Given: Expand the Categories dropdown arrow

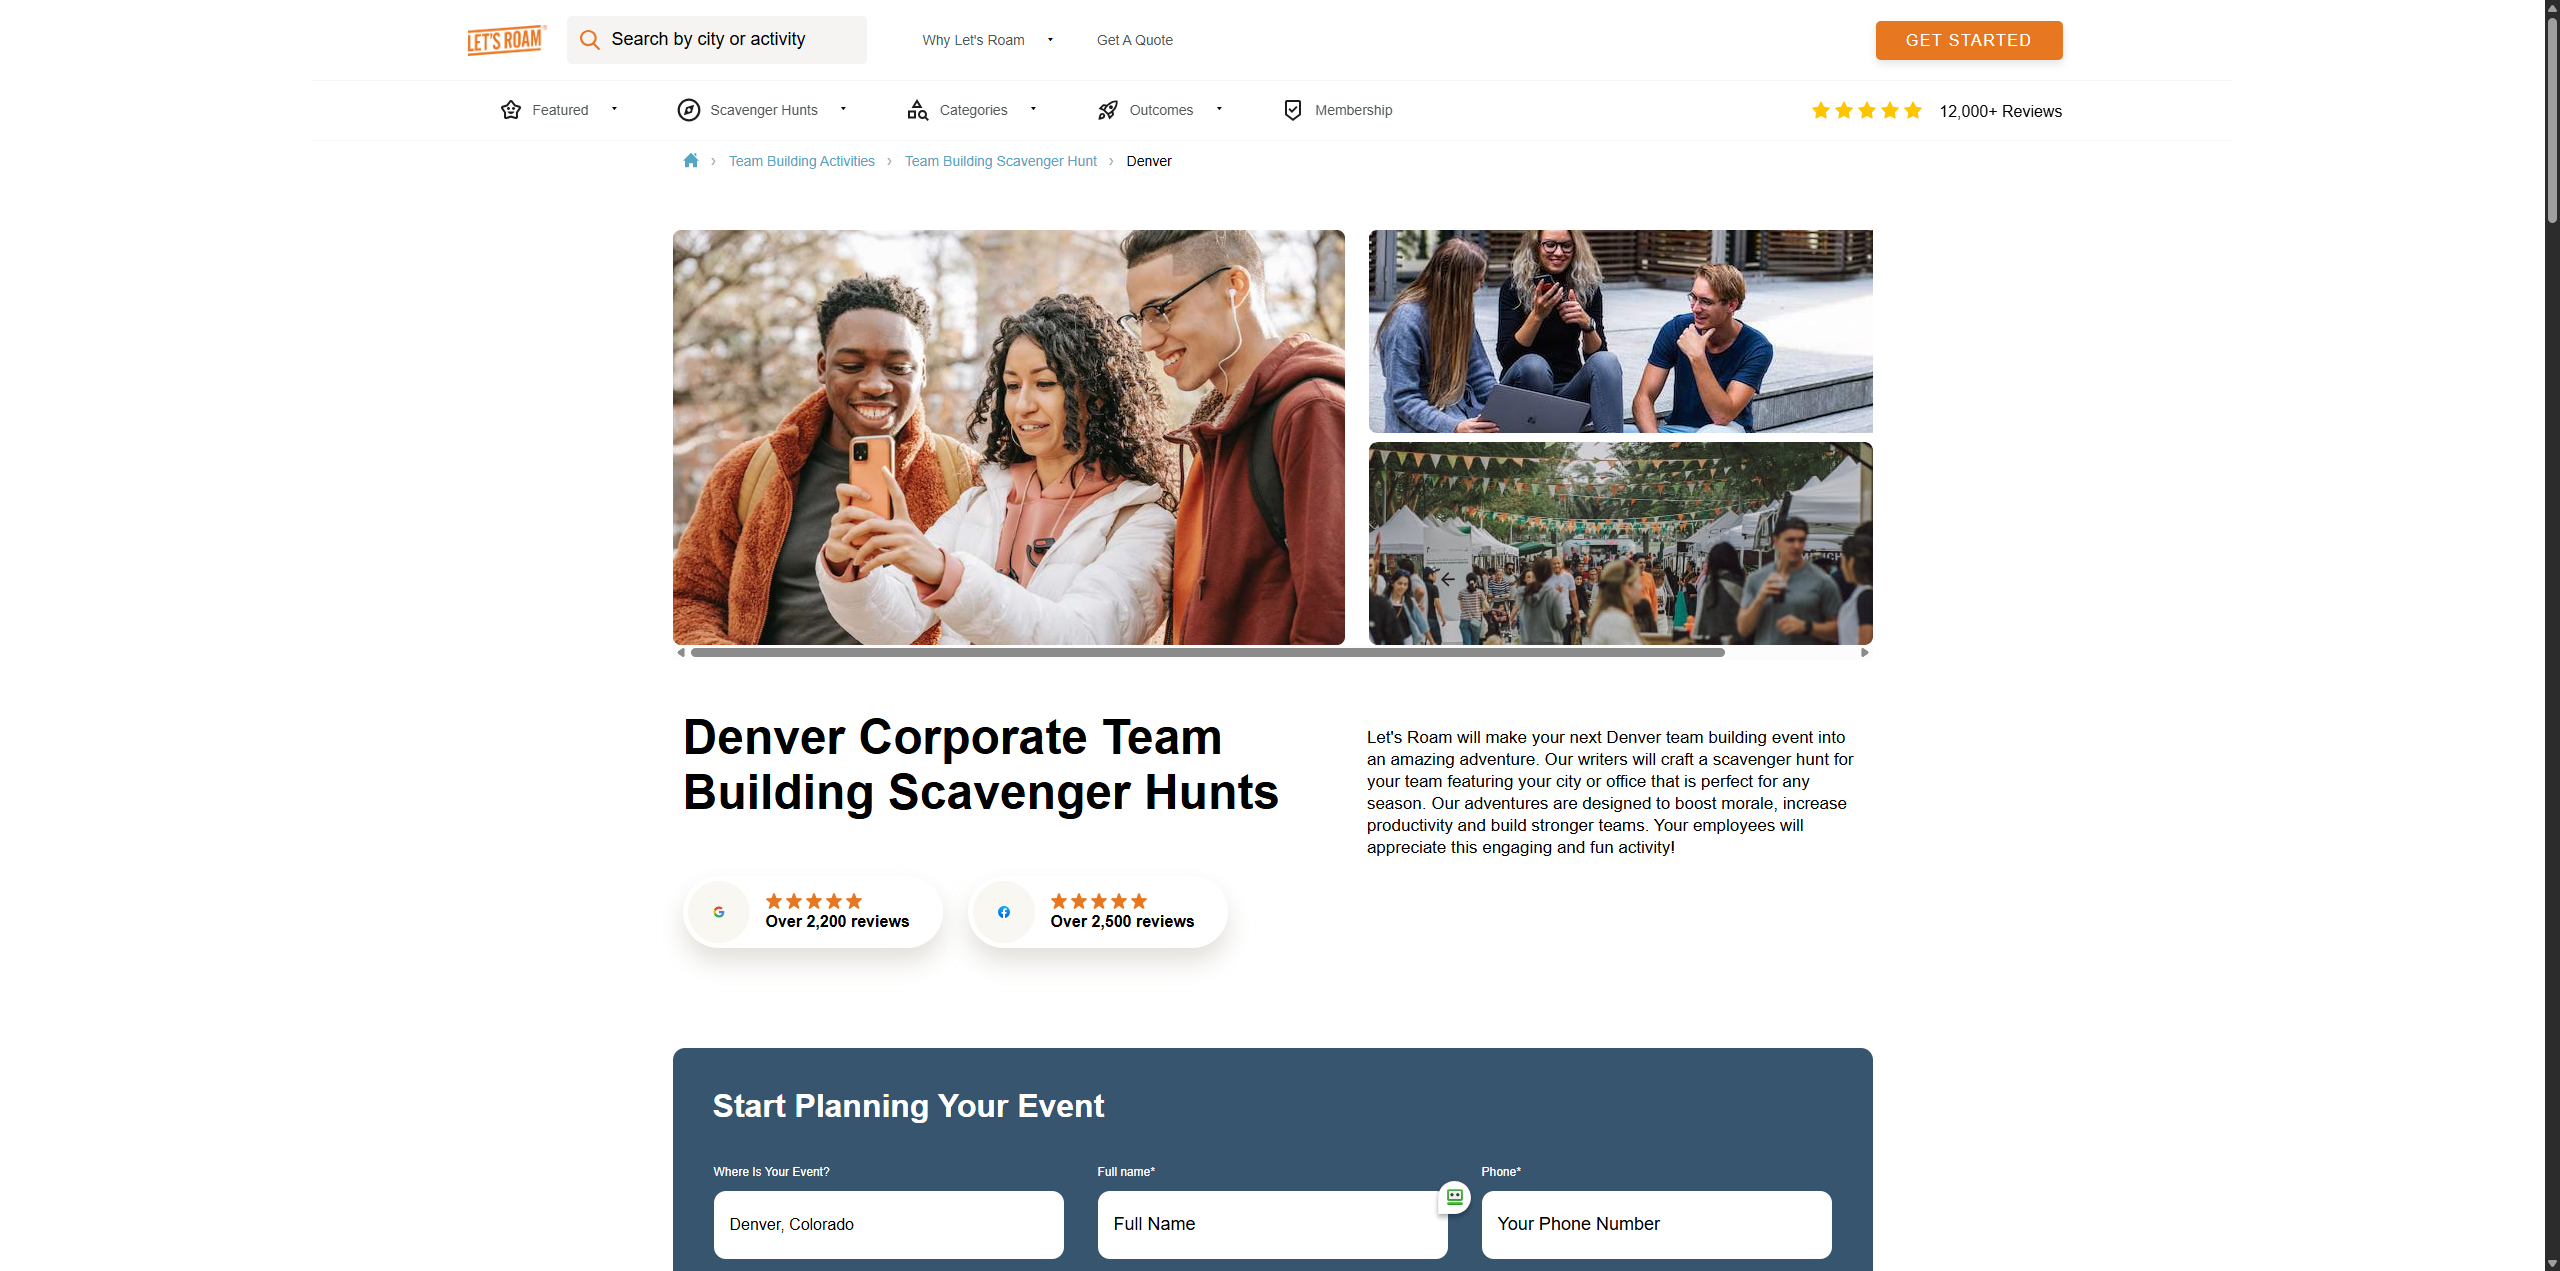Looking at the screenshot, I should [1033, 109].
